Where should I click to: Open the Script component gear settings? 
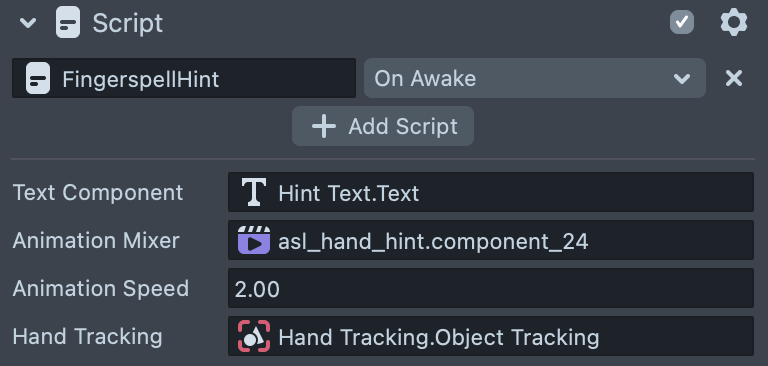[734, 22]
